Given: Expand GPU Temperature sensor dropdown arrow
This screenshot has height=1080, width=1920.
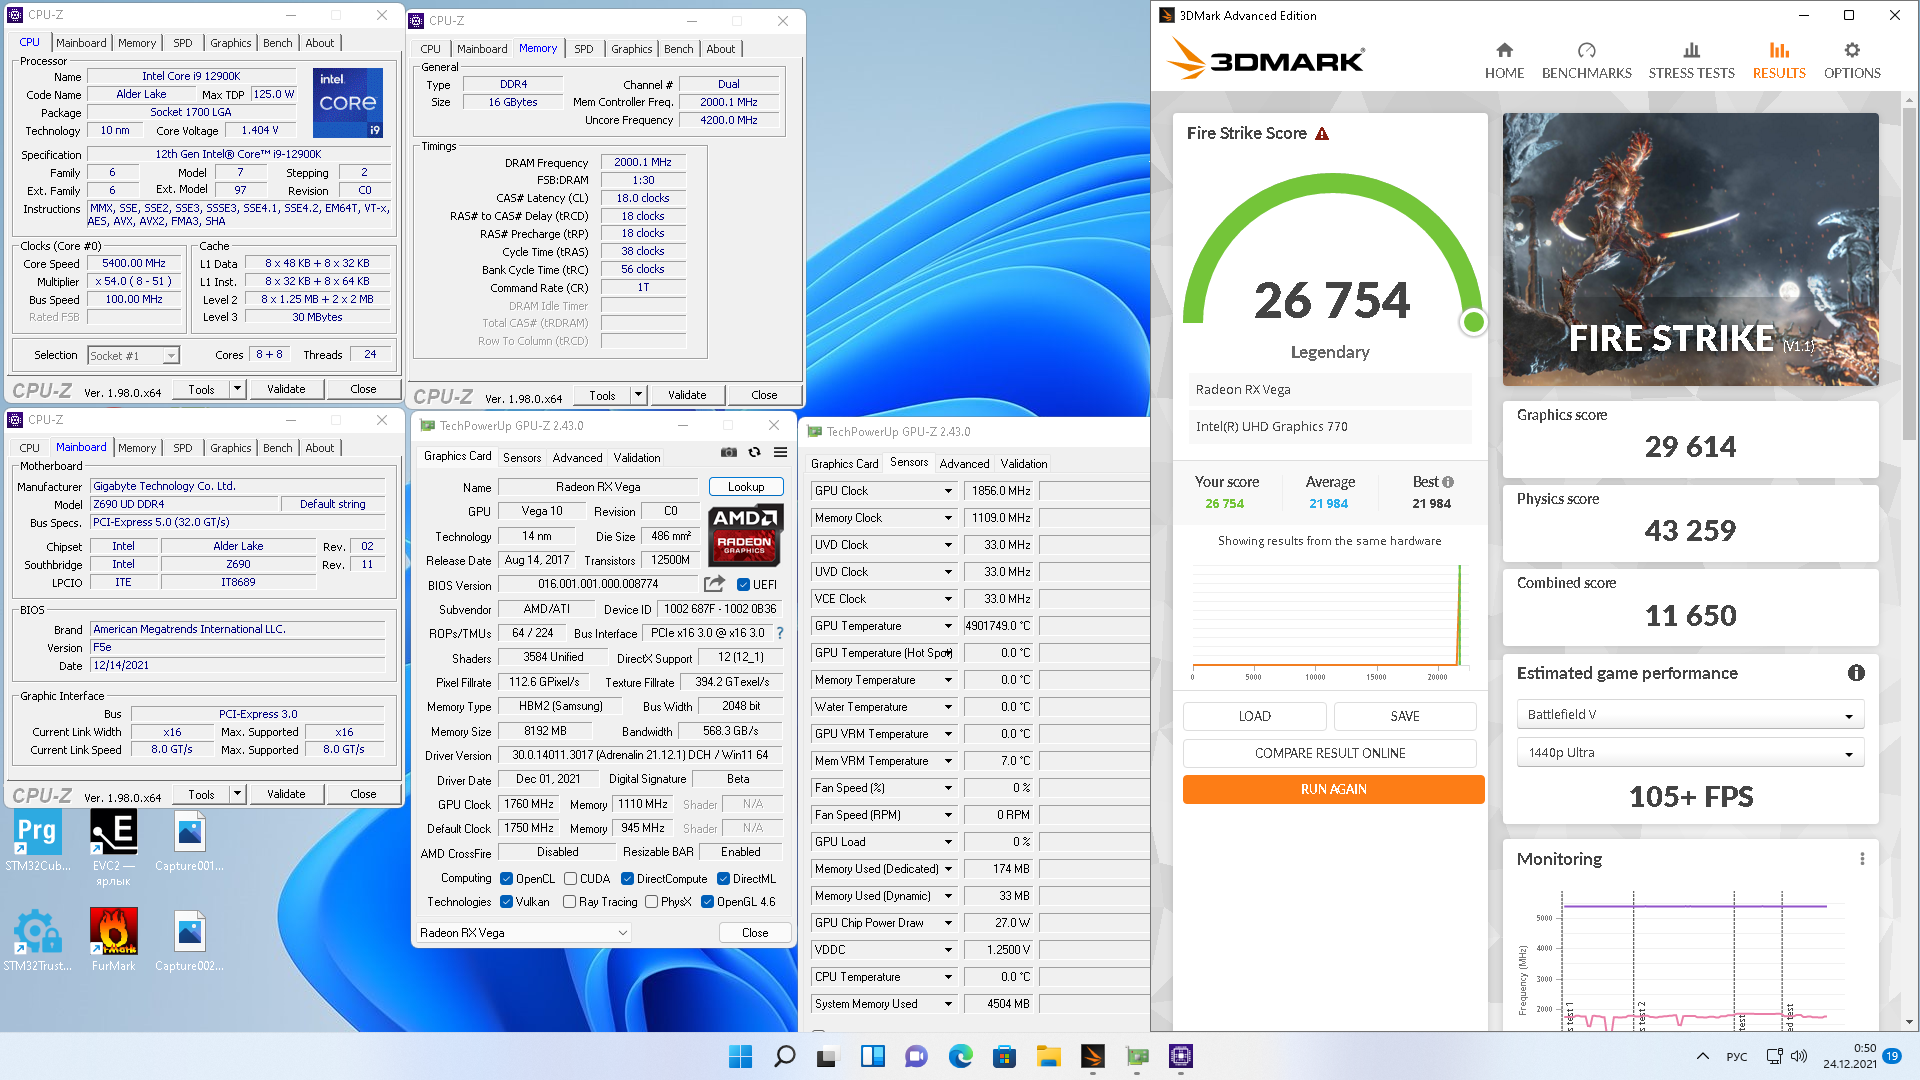Looking at the screenshot, I should coord(948,626).
